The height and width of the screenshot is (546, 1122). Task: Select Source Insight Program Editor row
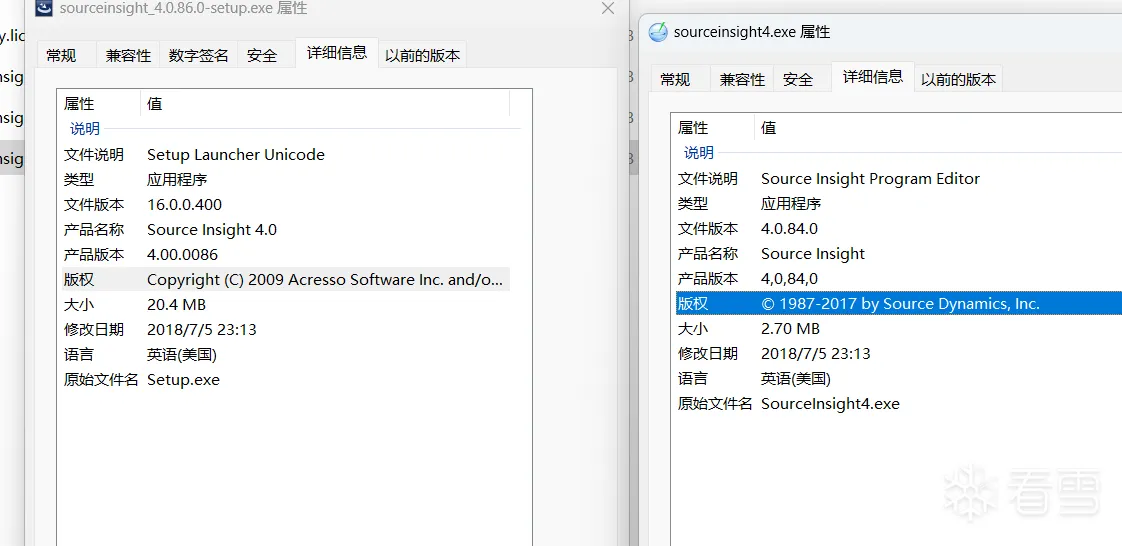point(899,179)
